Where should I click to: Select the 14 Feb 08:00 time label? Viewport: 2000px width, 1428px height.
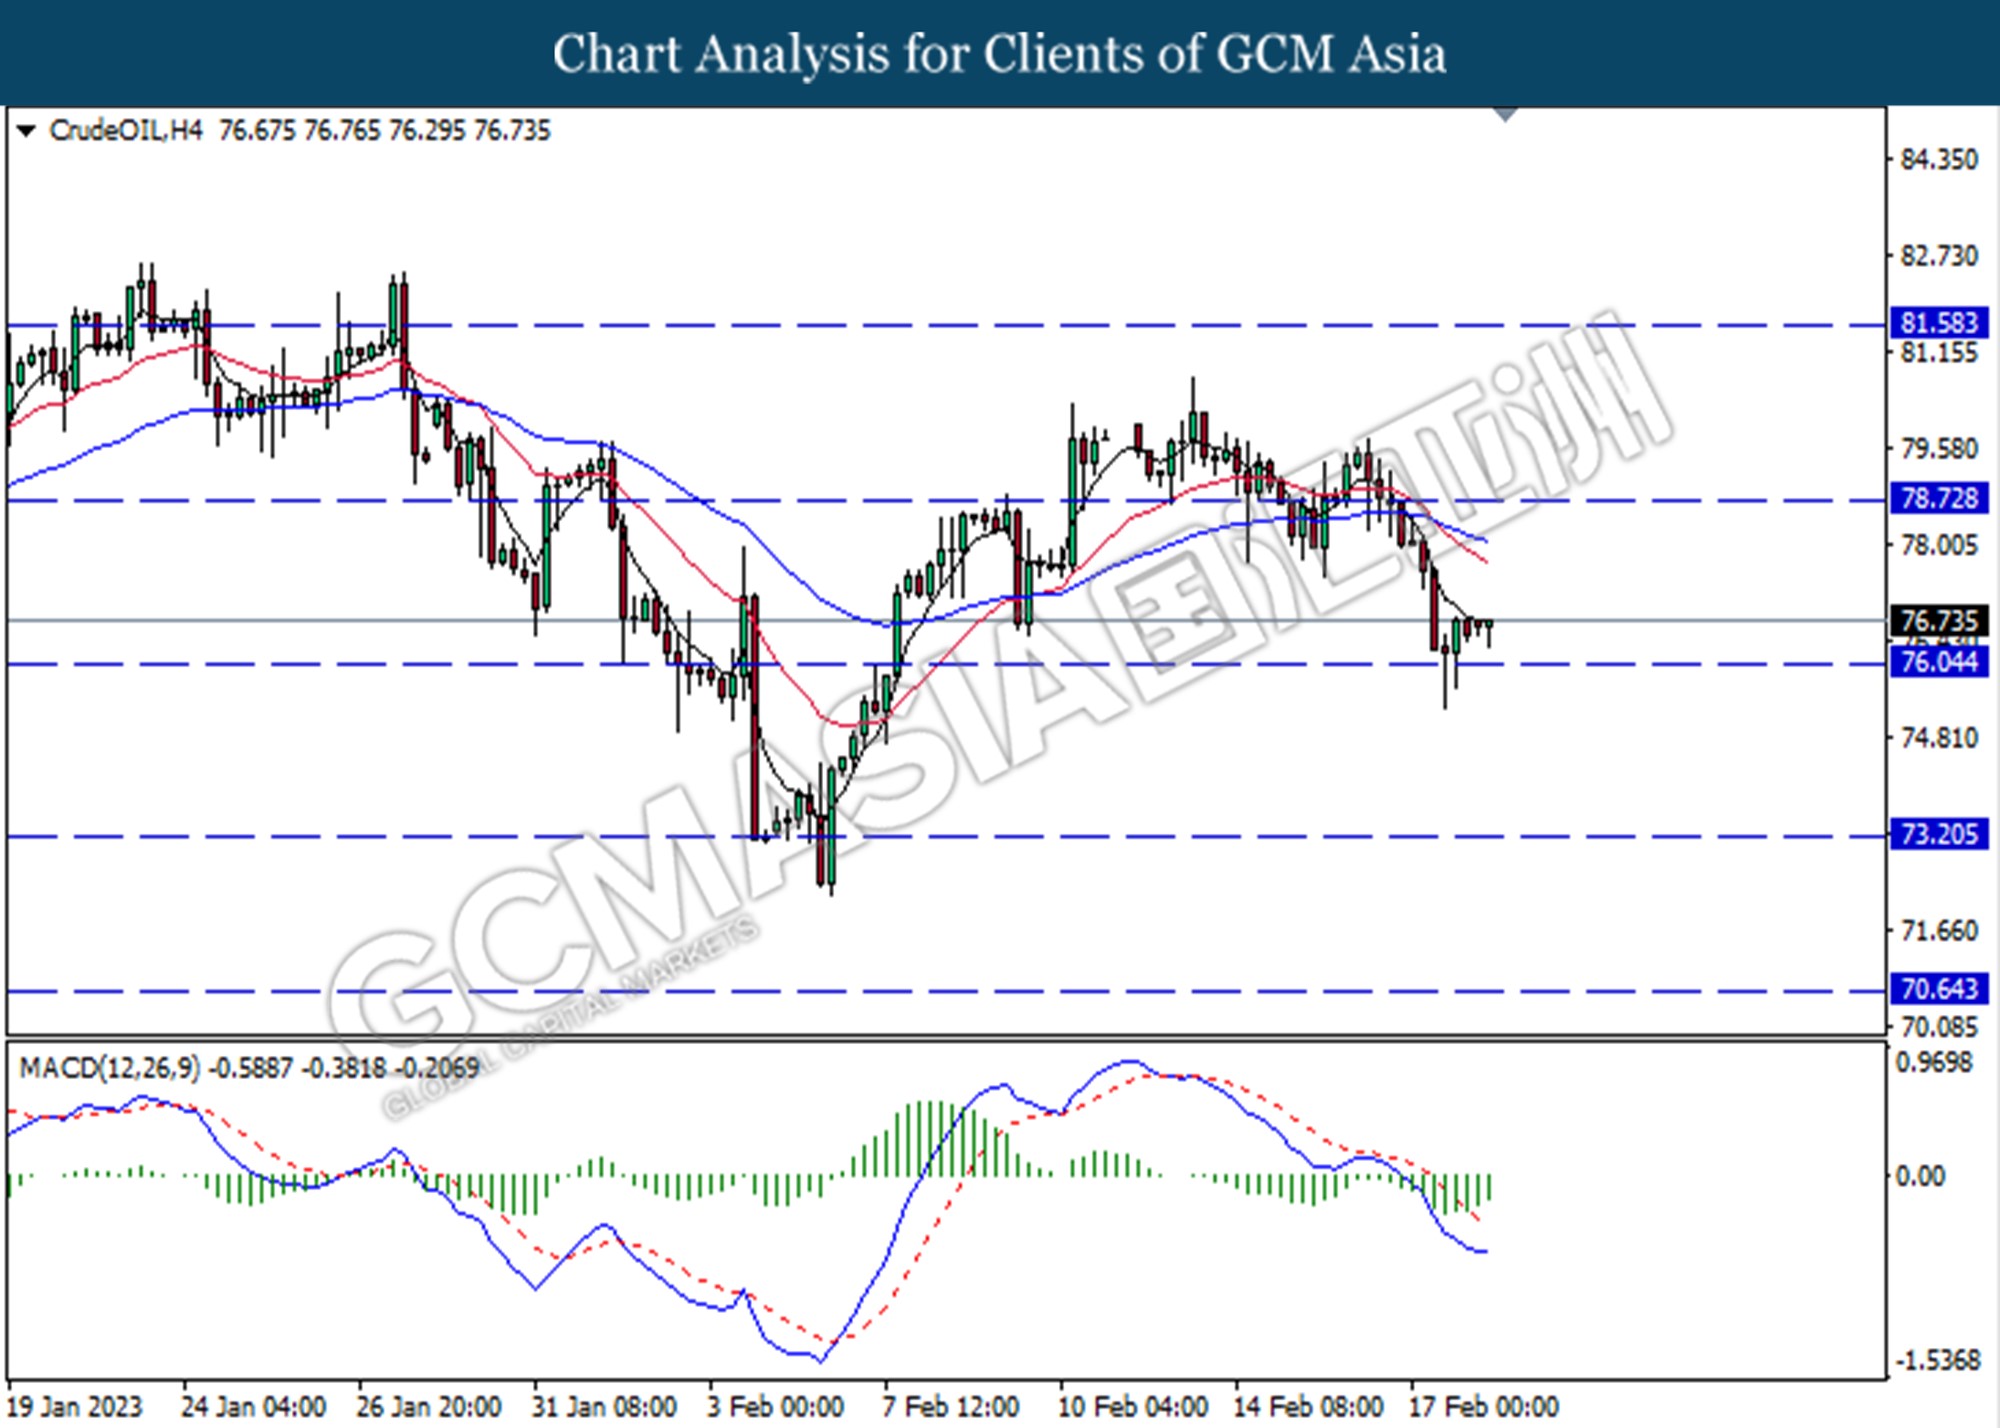[1308, 1407]
